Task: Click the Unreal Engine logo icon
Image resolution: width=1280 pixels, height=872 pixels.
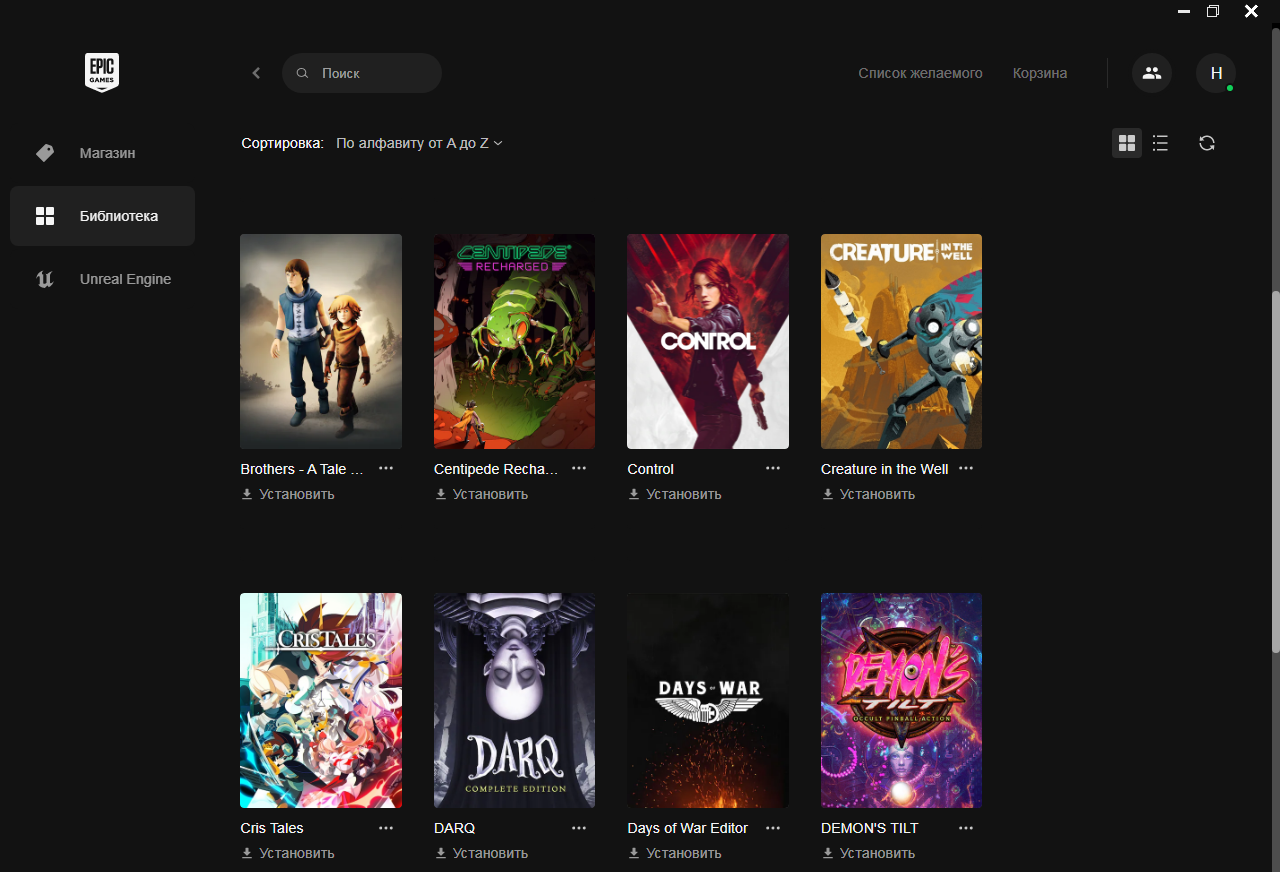Action: click(45, 279)
